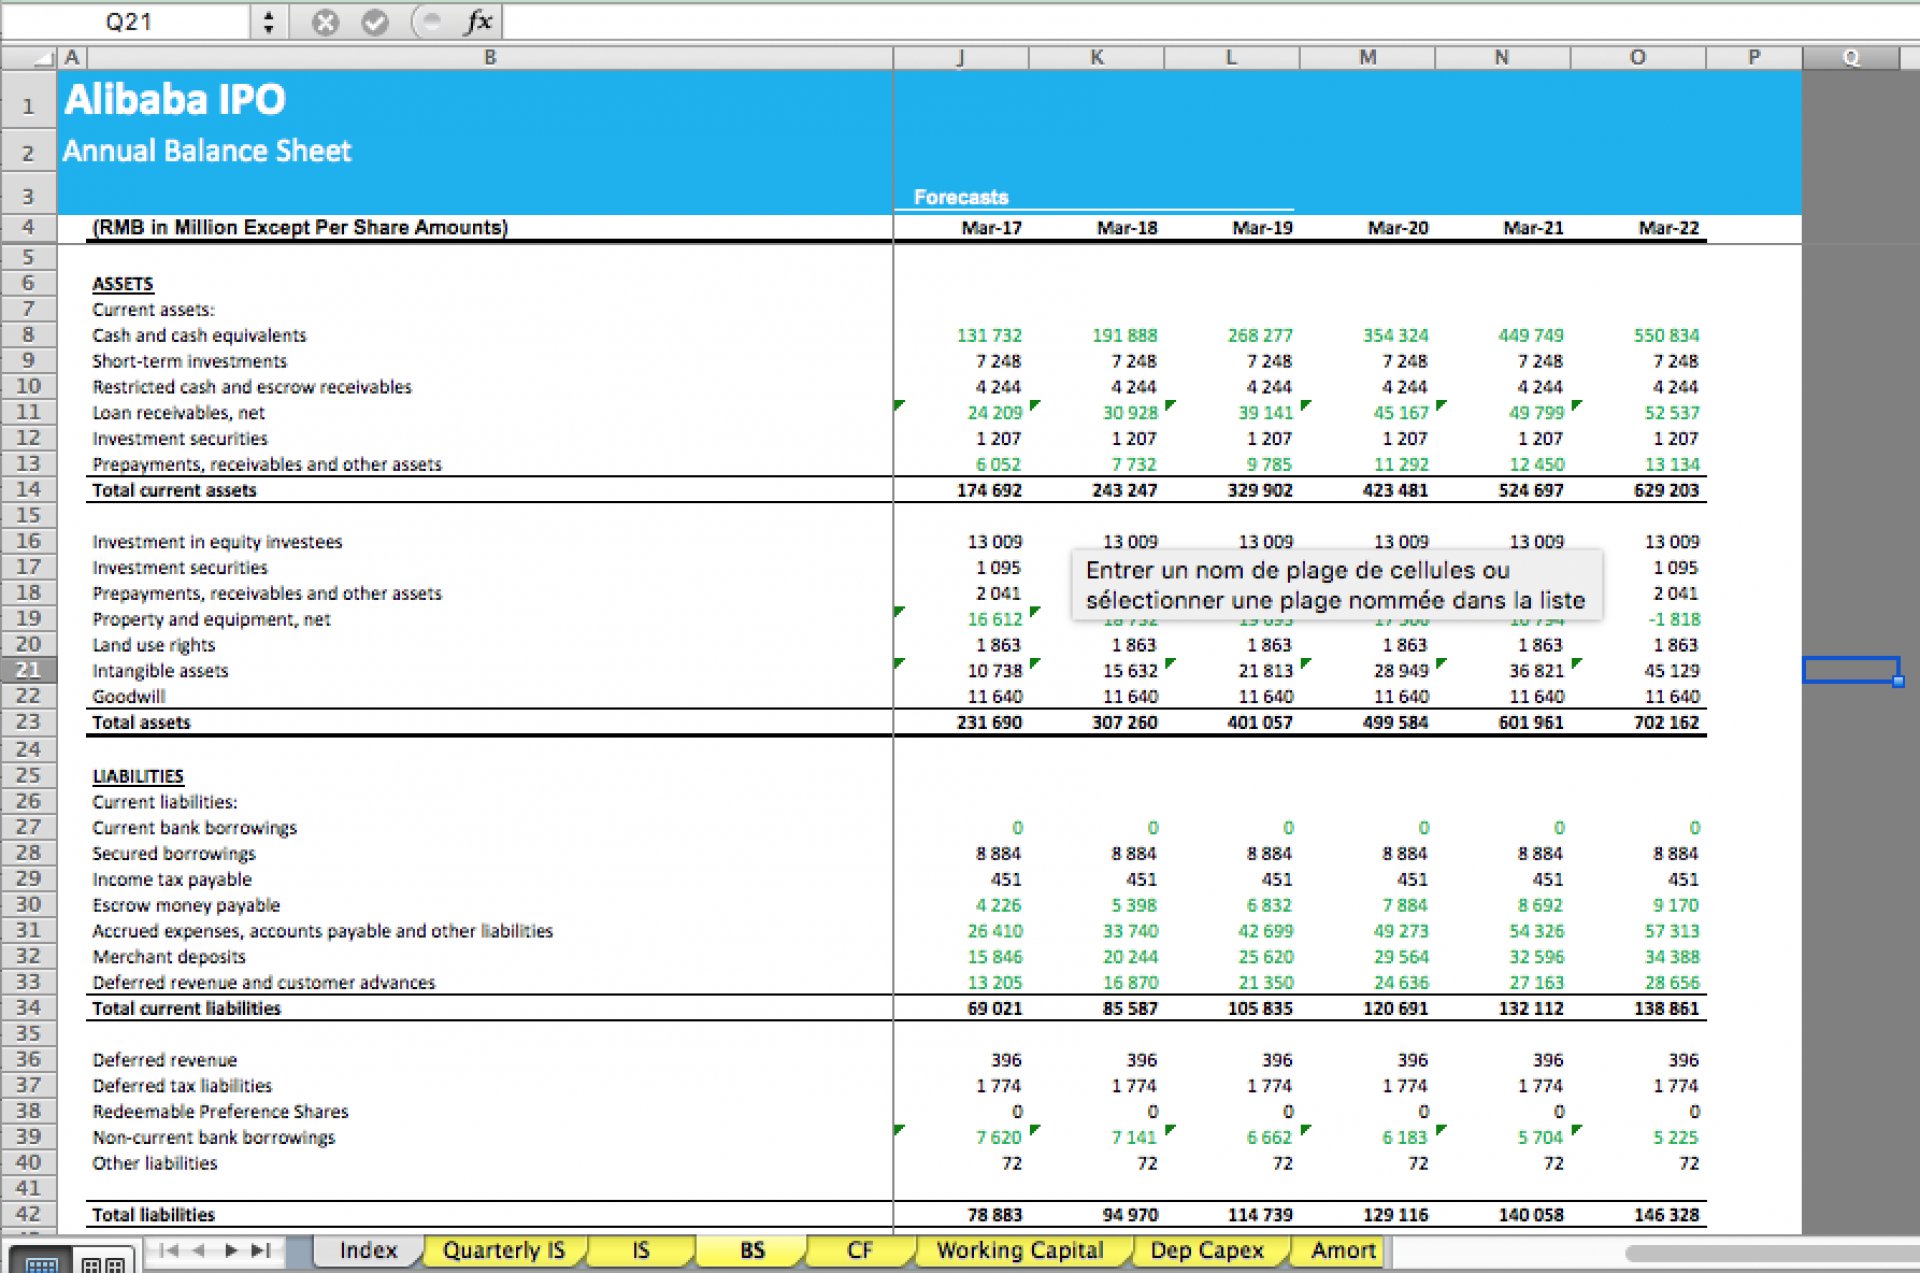Click the 'Mar-17' column heading cell
This screenshot has height=1273, width=1920.
coord(991,228)
